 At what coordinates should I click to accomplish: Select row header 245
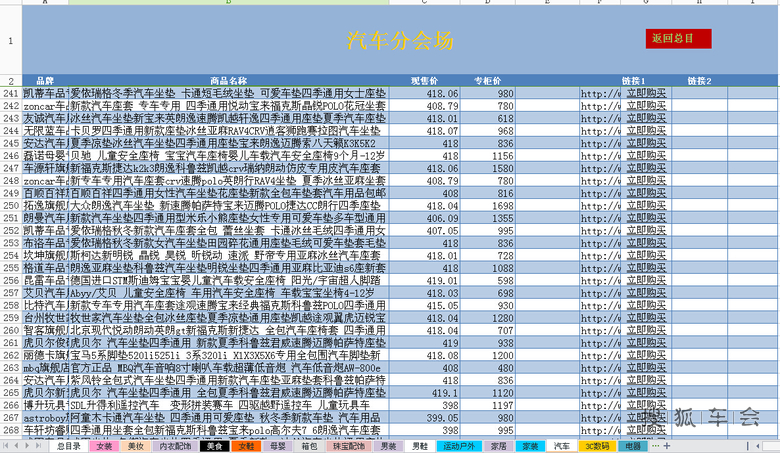point(10,143)
